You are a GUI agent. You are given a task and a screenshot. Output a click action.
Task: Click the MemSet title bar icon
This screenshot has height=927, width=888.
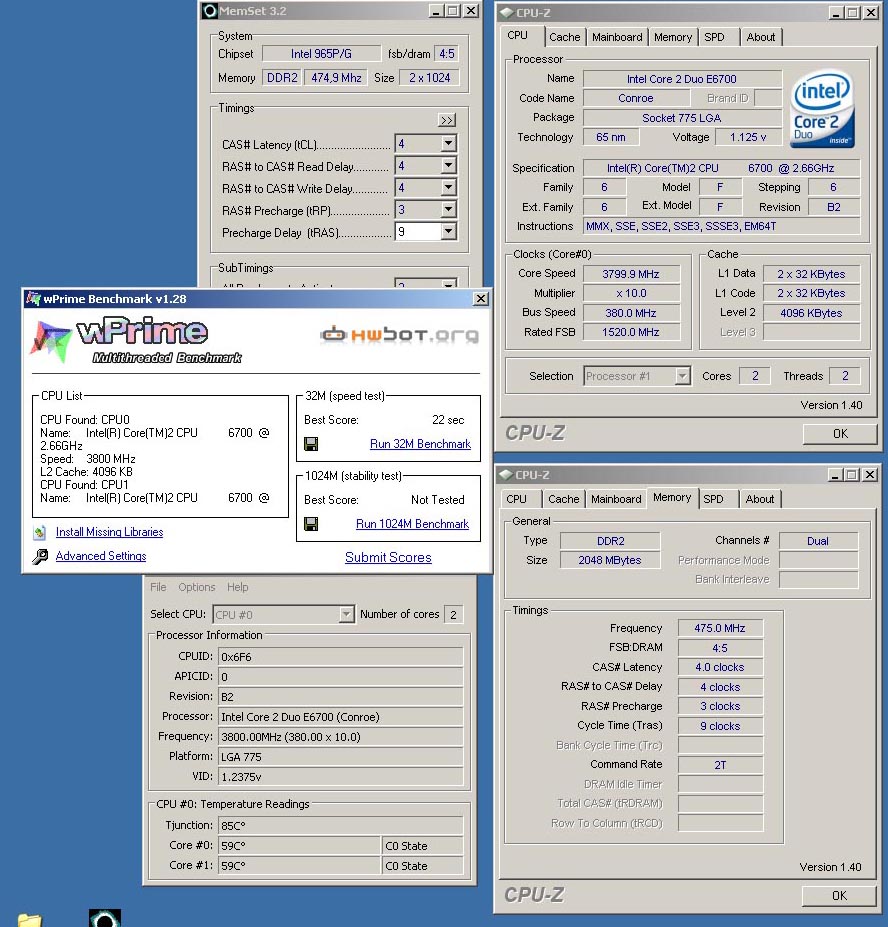[209, 11]
